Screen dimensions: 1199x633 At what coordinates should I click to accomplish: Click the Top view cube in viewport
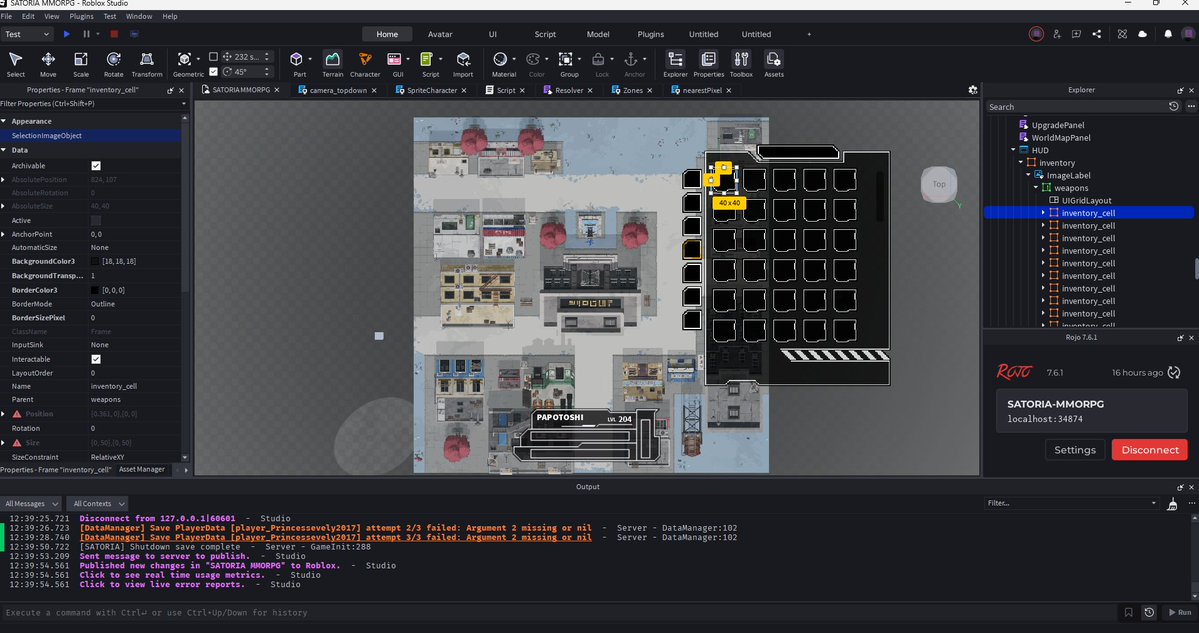(938, 184)
